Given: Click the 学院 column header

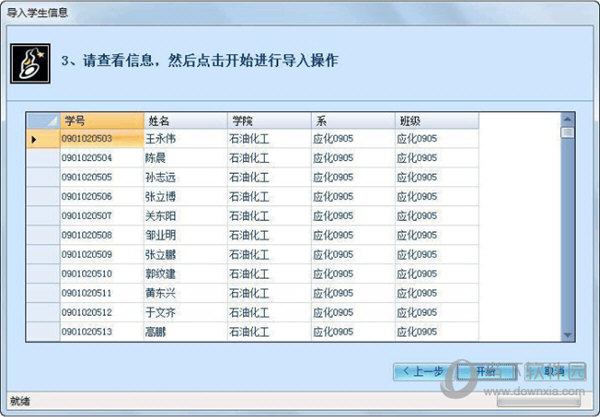Looking at the screenshot, I should coord(268,120).
